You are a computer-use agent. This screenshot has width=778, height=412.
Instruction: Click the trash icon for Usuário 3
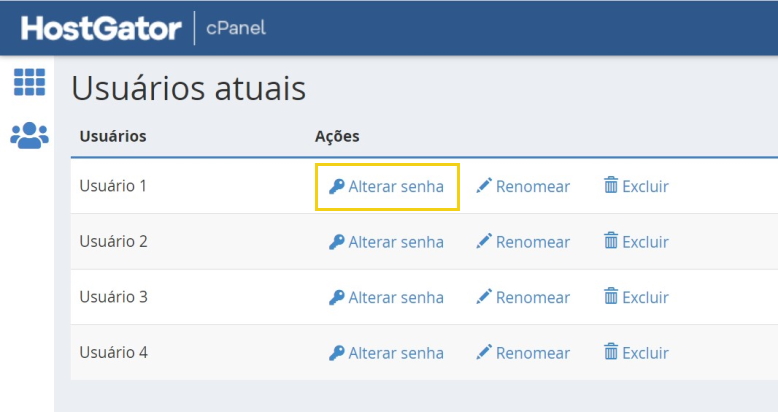[611, 296]
